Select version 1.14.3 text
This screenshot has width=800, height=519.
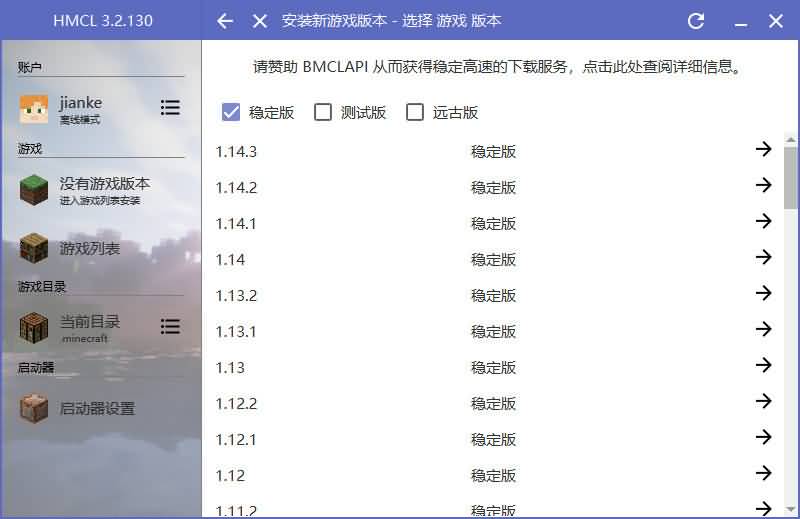tap(236, 152)
